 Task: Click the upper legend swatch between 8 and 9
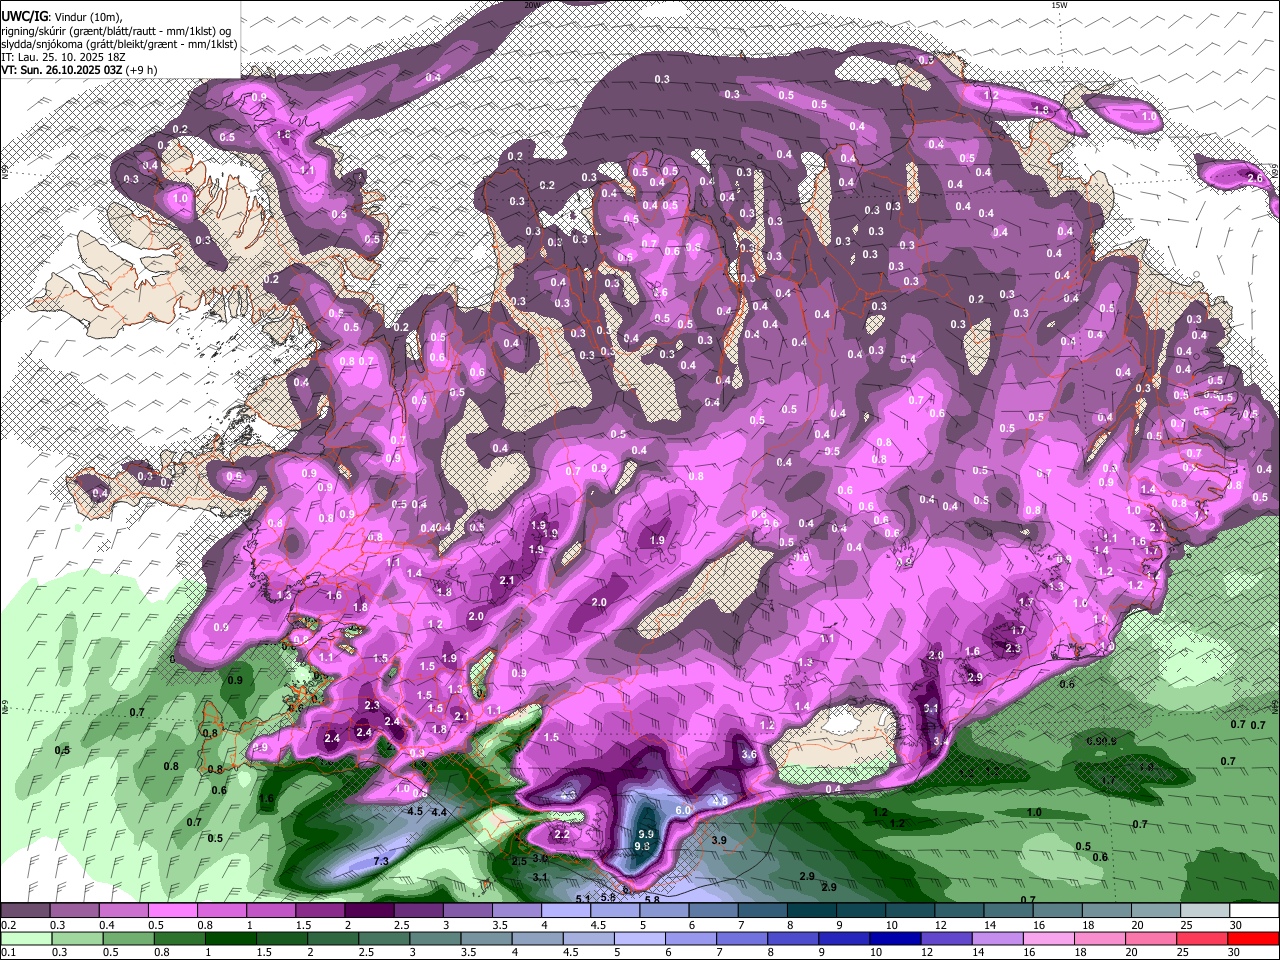coord(811,911)
